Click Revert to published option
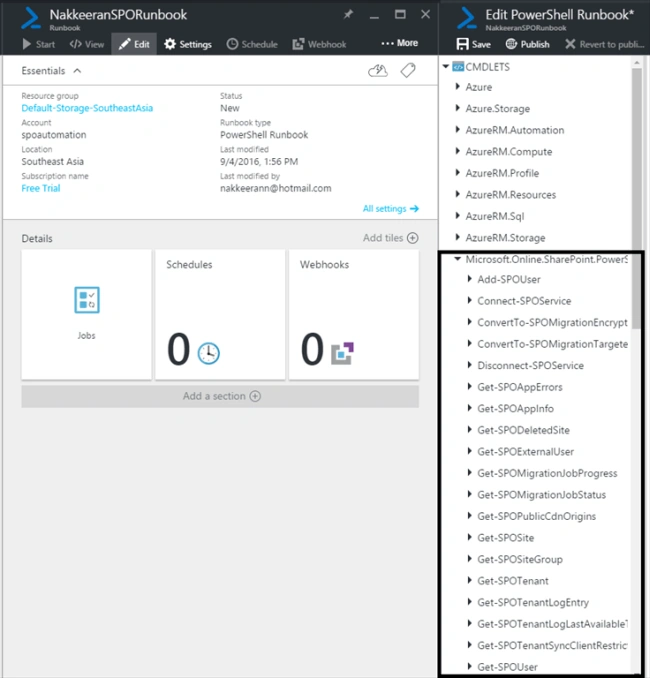 605,44
